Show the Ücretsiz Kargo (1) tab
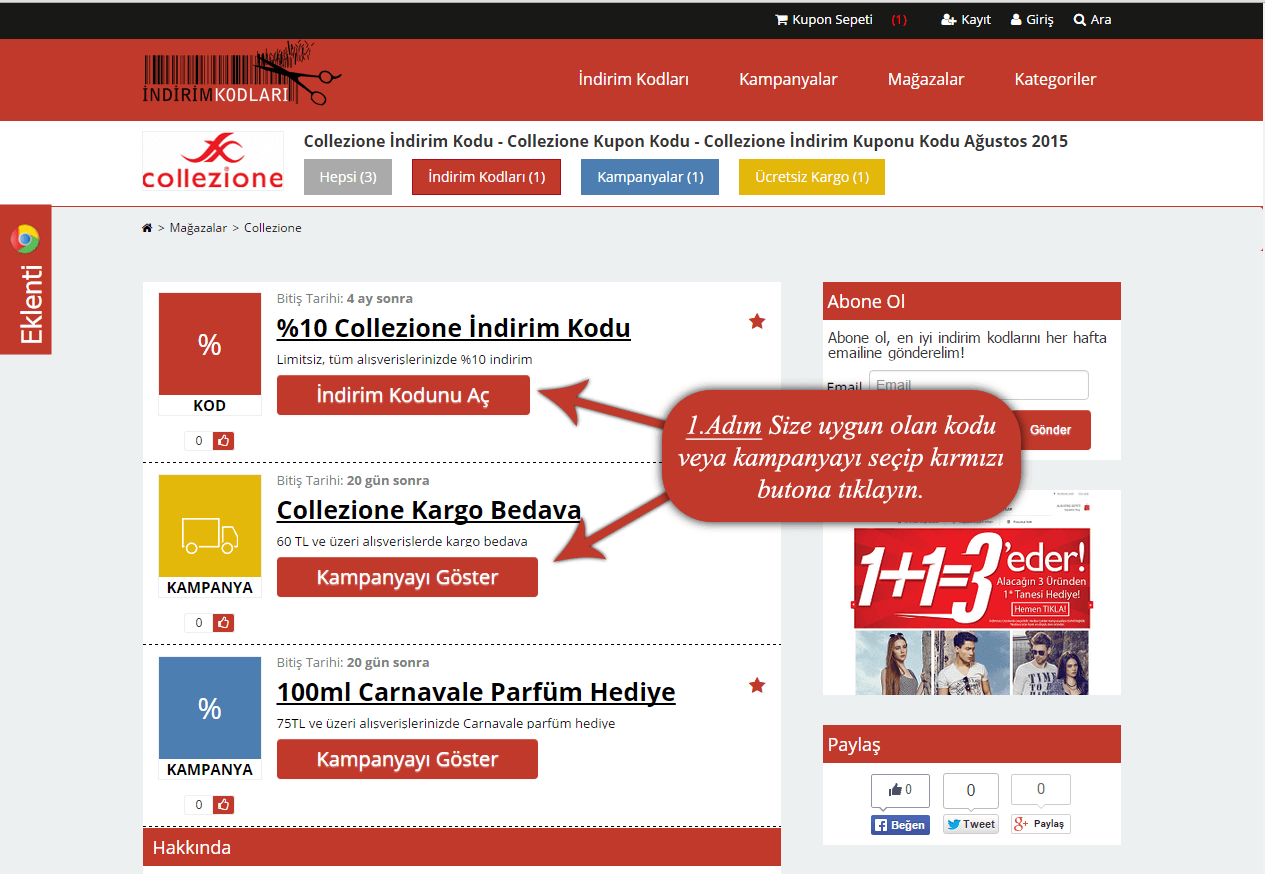Screen dimensions: 1265x874 pos(812,177)
